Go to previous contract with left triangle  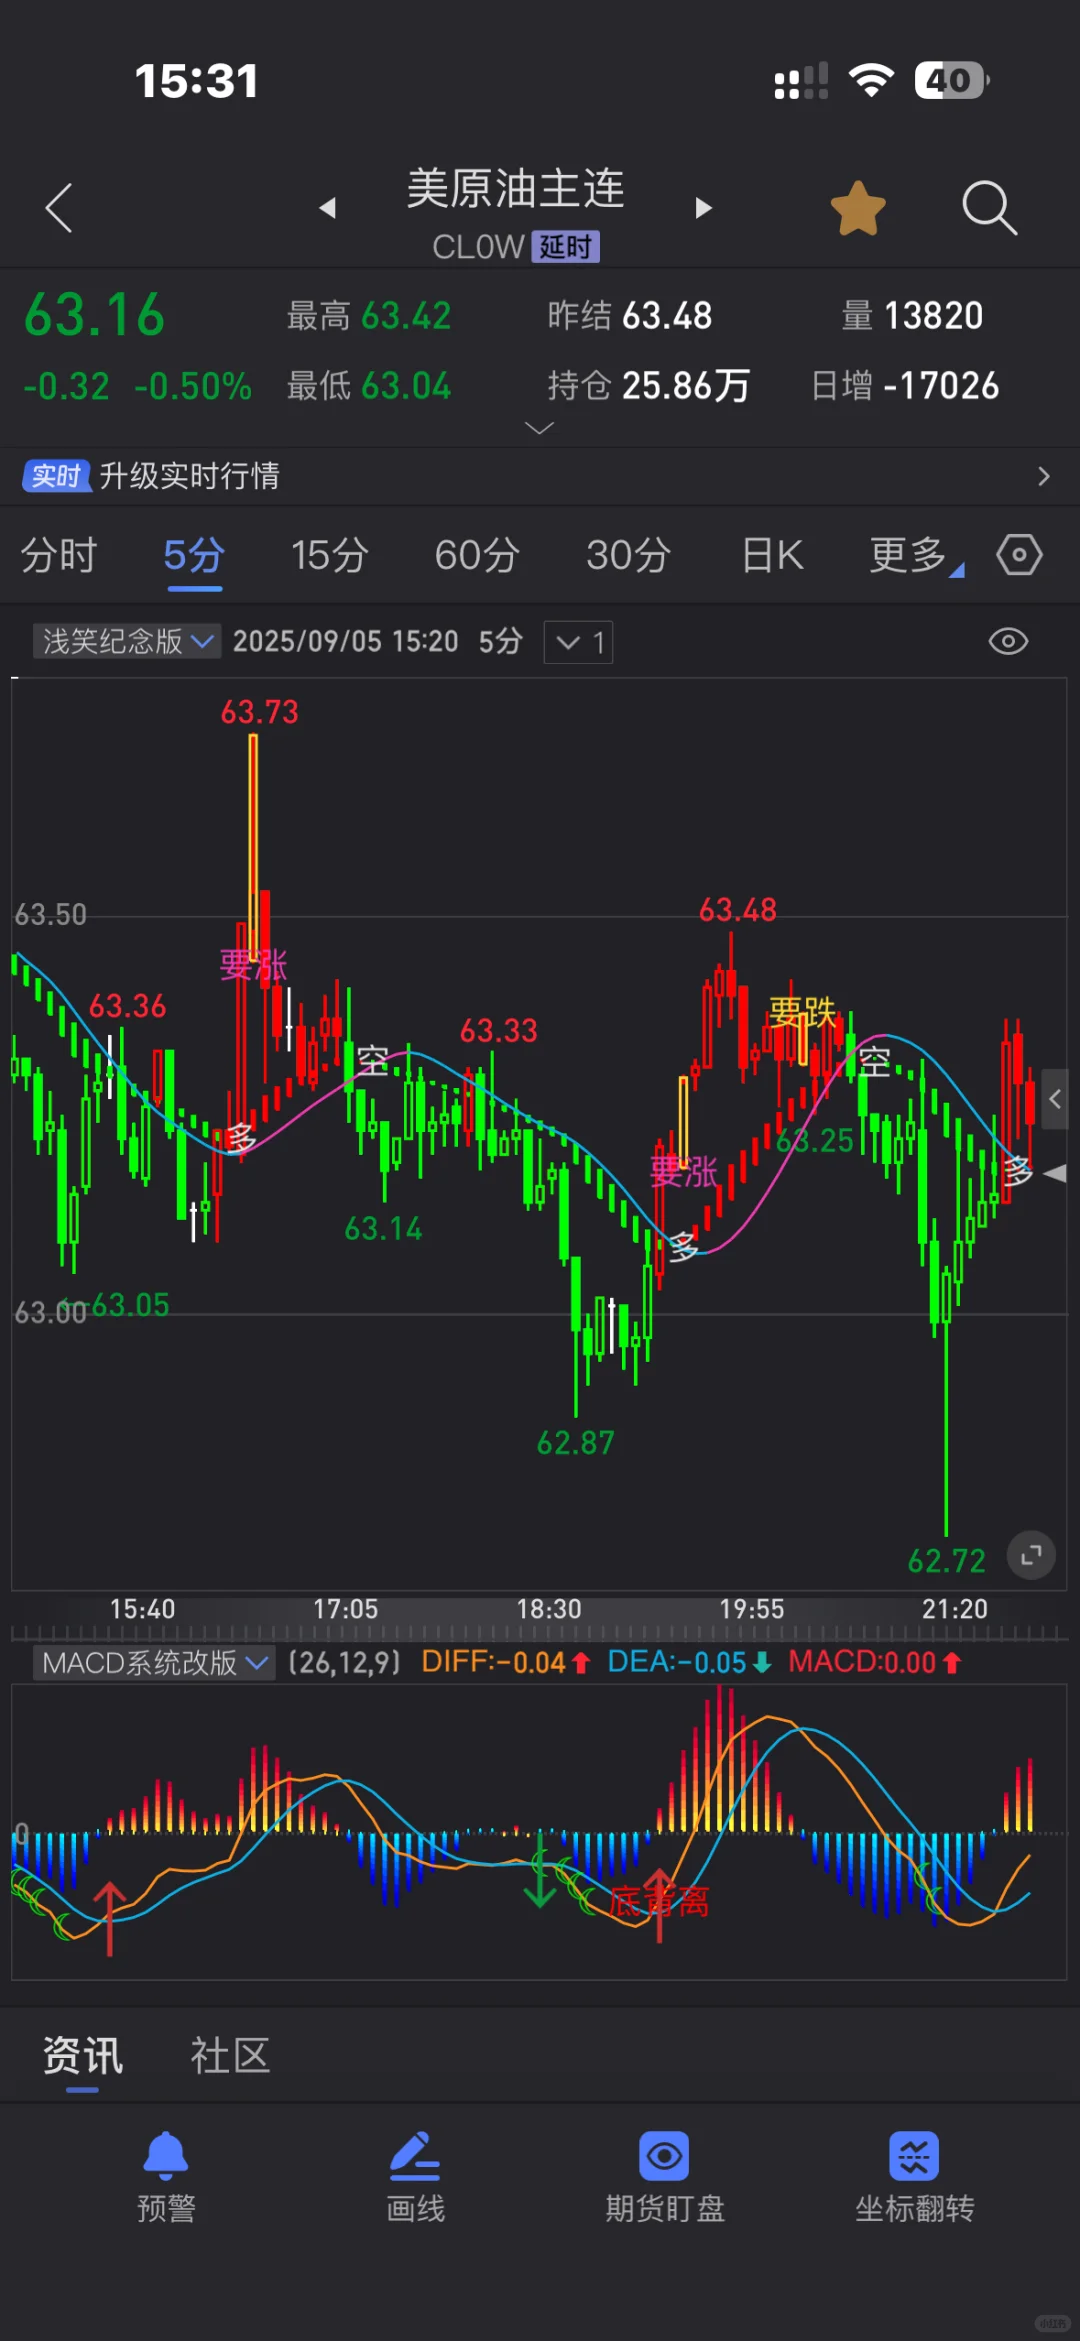pos(327,208)
